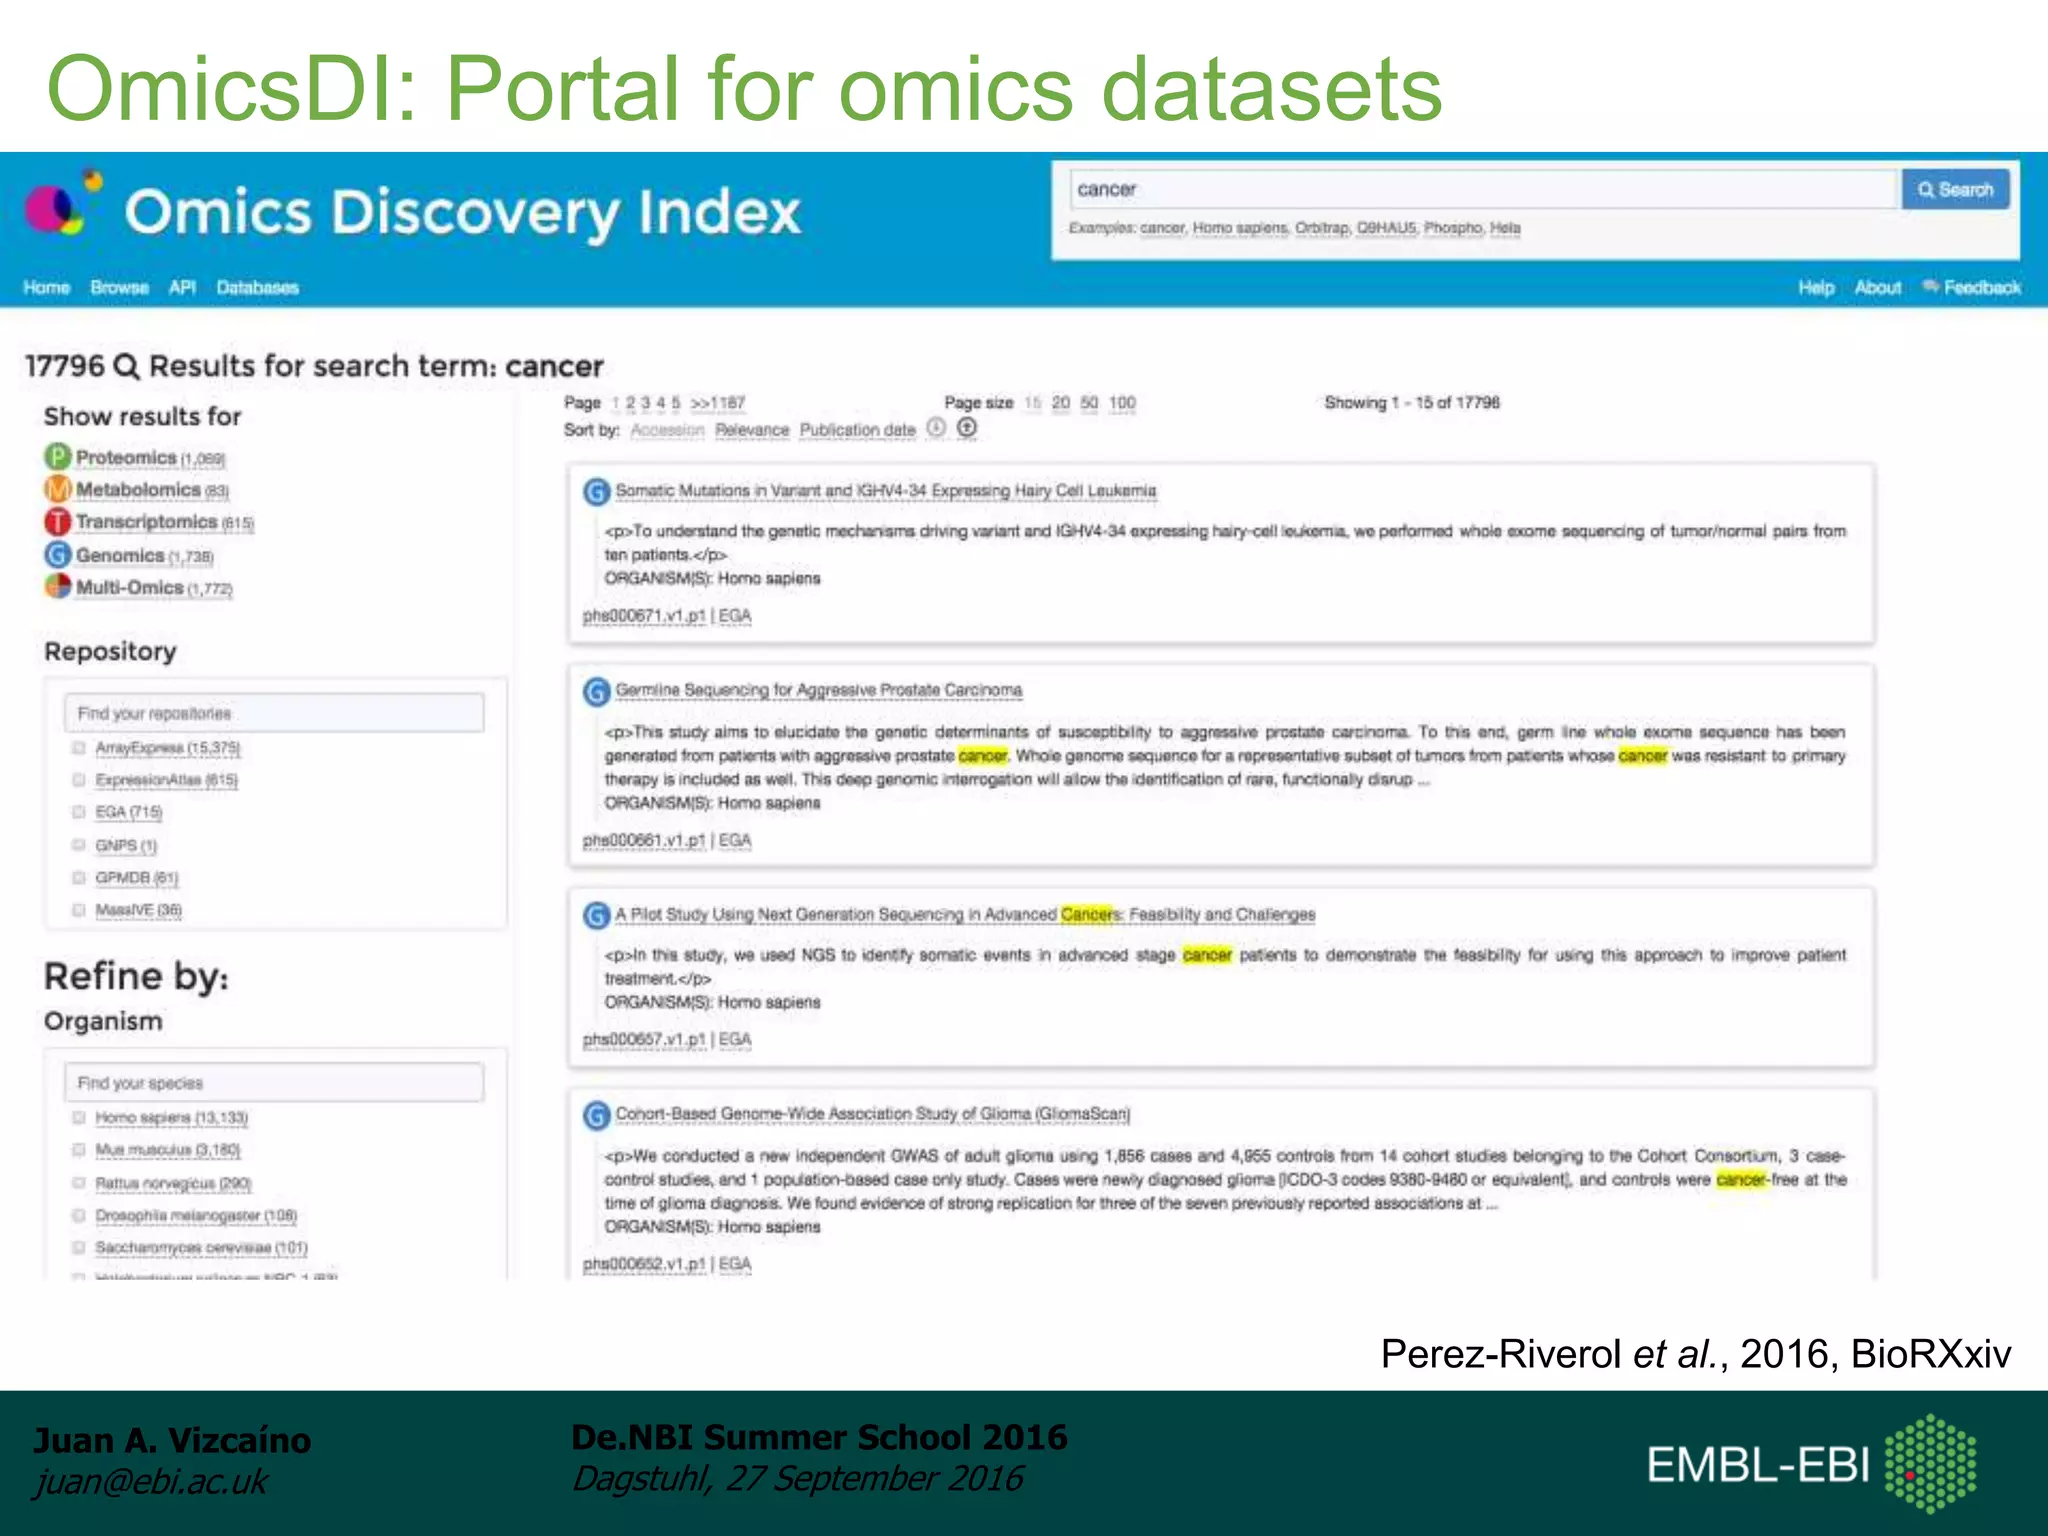2048x1536 pixels.
Task: Tick the ArrayExpress repository checkbox
Action: point(78,748)
